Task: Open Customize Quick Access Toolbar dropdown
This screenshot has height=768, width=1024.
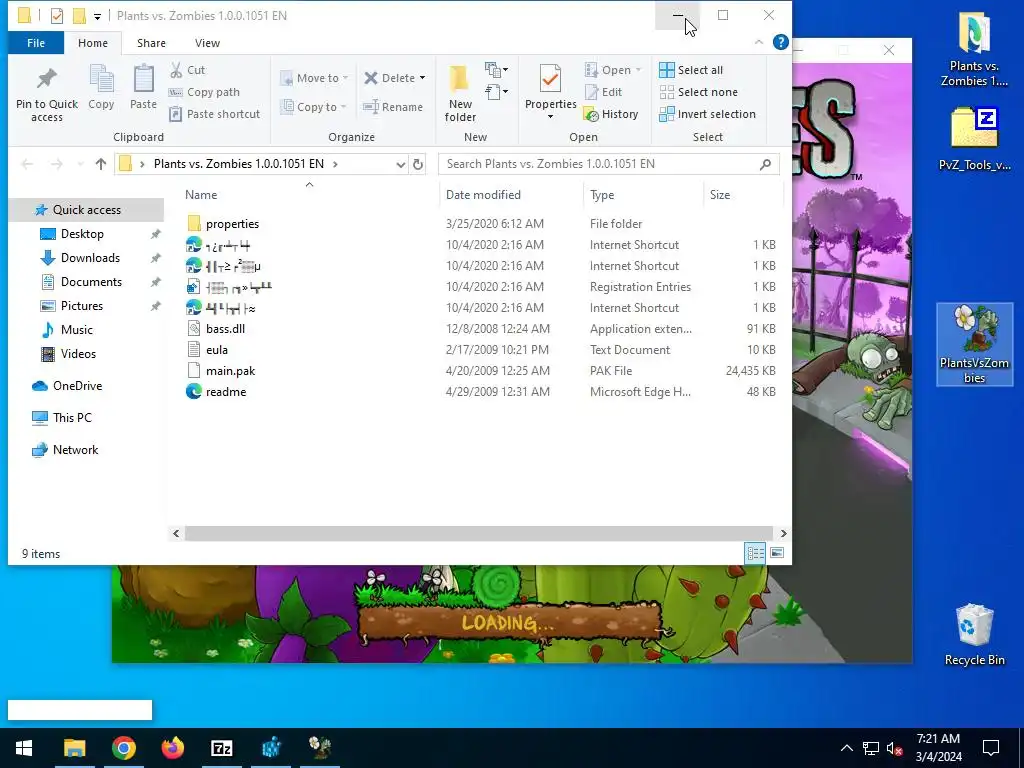Action: 97,16
